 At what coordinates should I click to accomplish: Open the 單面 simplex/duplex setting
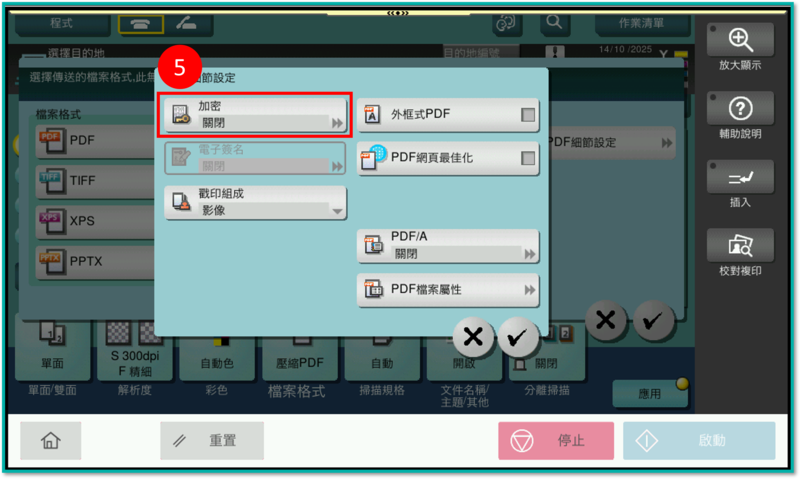(53, 352)
